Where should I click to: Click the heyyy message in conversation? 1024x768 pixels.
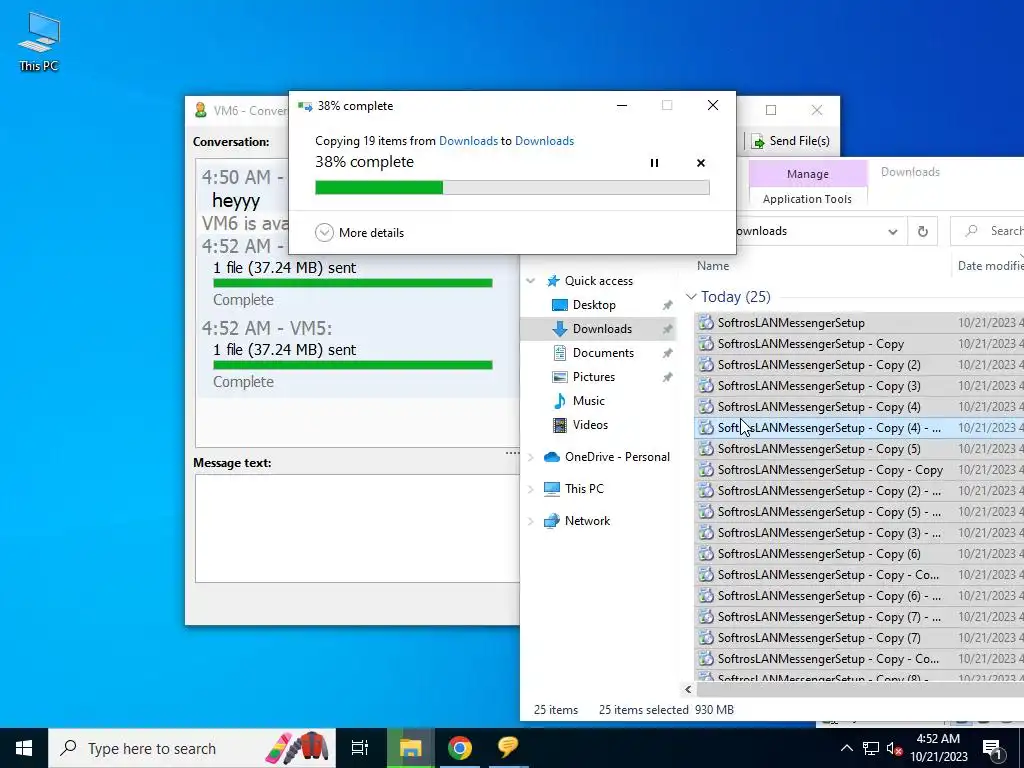point(236,200)
